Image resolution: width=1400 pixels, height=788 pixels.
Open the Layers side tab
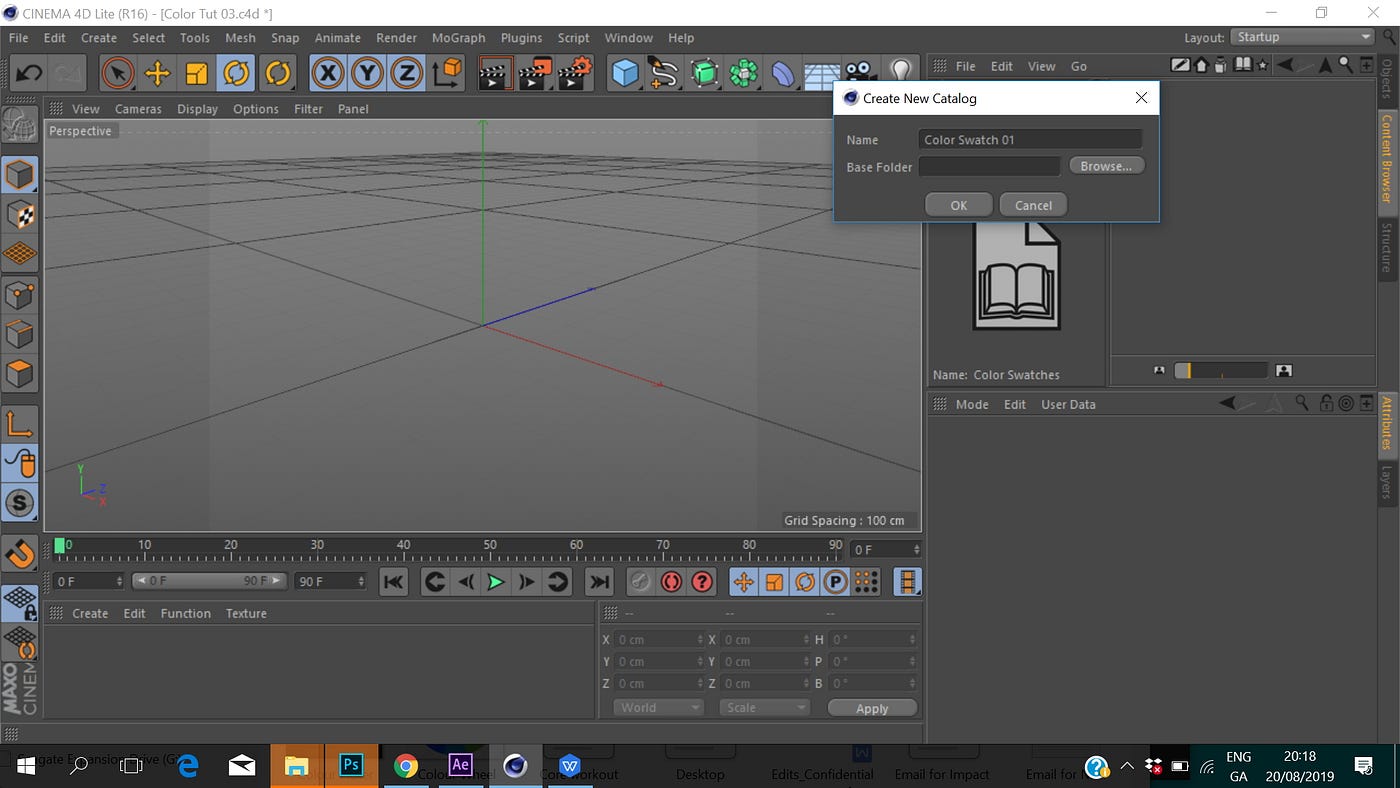(1387, 482)
